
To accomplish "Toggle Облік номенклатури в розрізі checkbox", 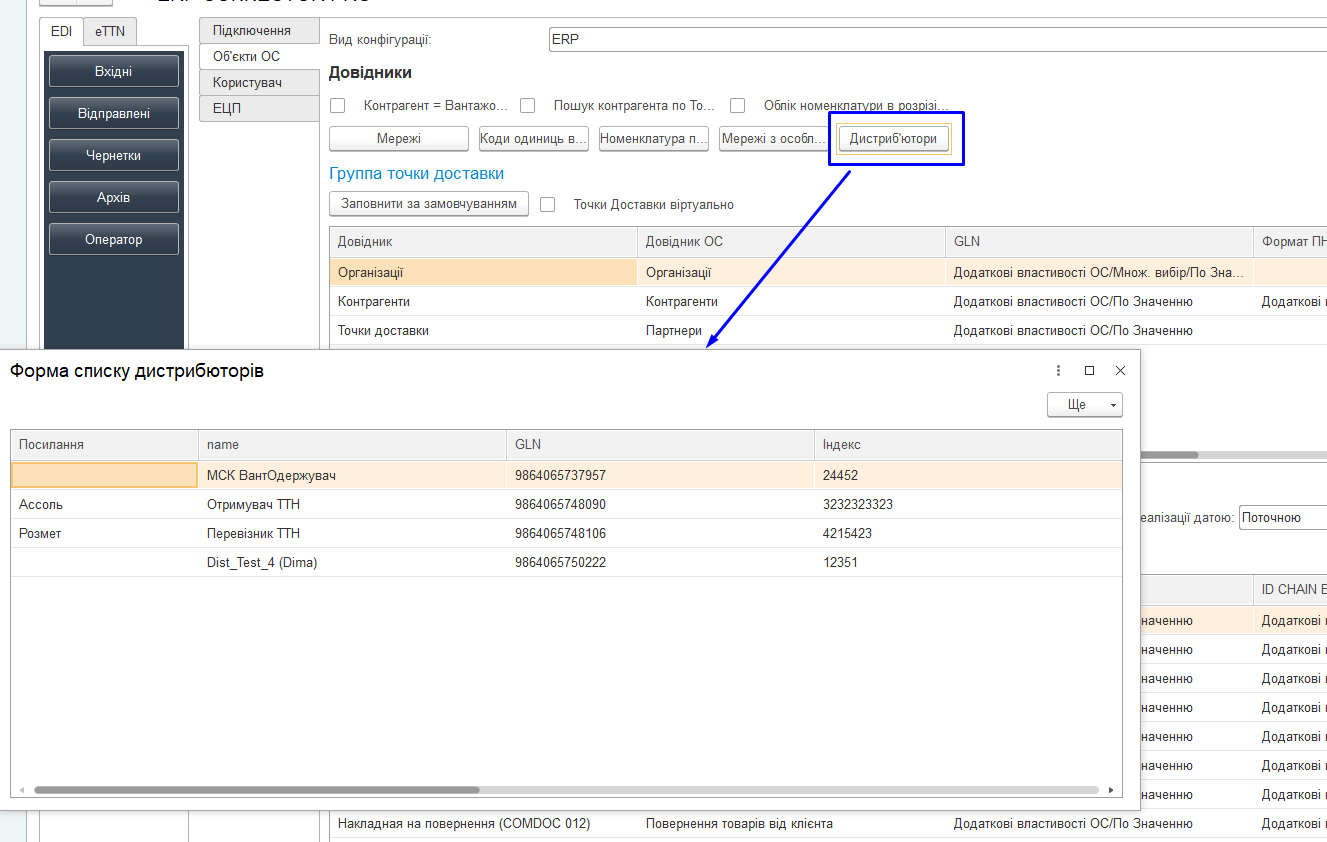I will 738,106.
